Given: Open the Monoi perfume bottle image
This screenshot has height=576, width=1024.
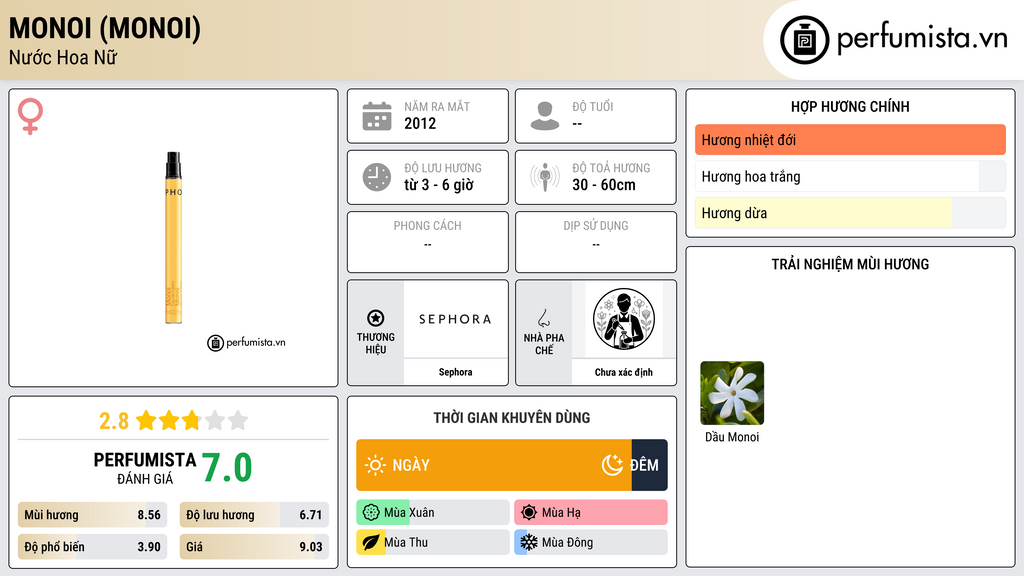Looking at the screenshot, I should pos(173,238).
